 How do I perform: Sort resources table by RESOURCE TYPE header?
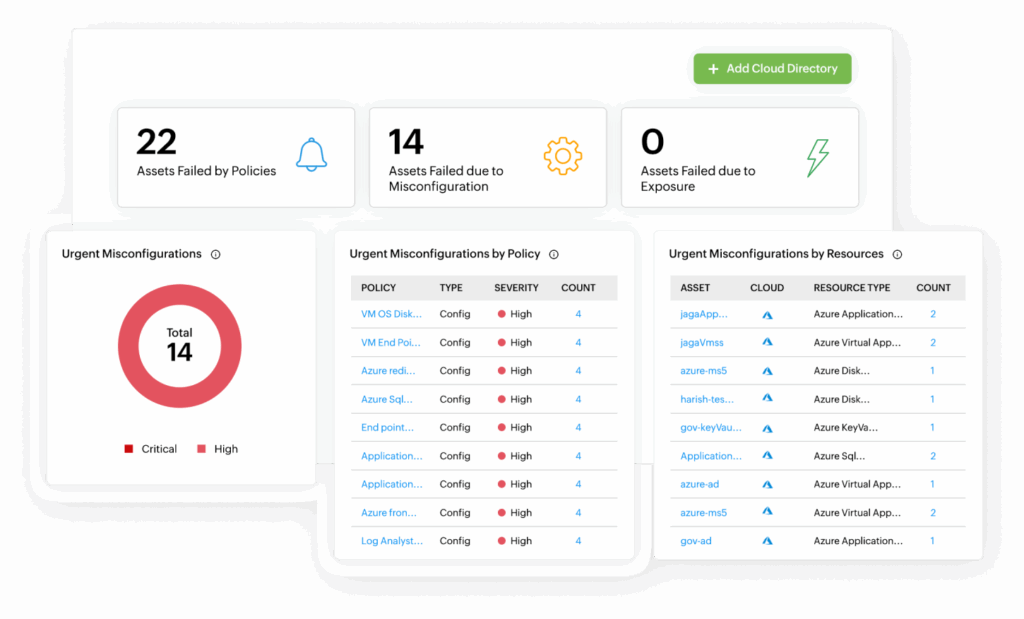(x=852, y=288)
